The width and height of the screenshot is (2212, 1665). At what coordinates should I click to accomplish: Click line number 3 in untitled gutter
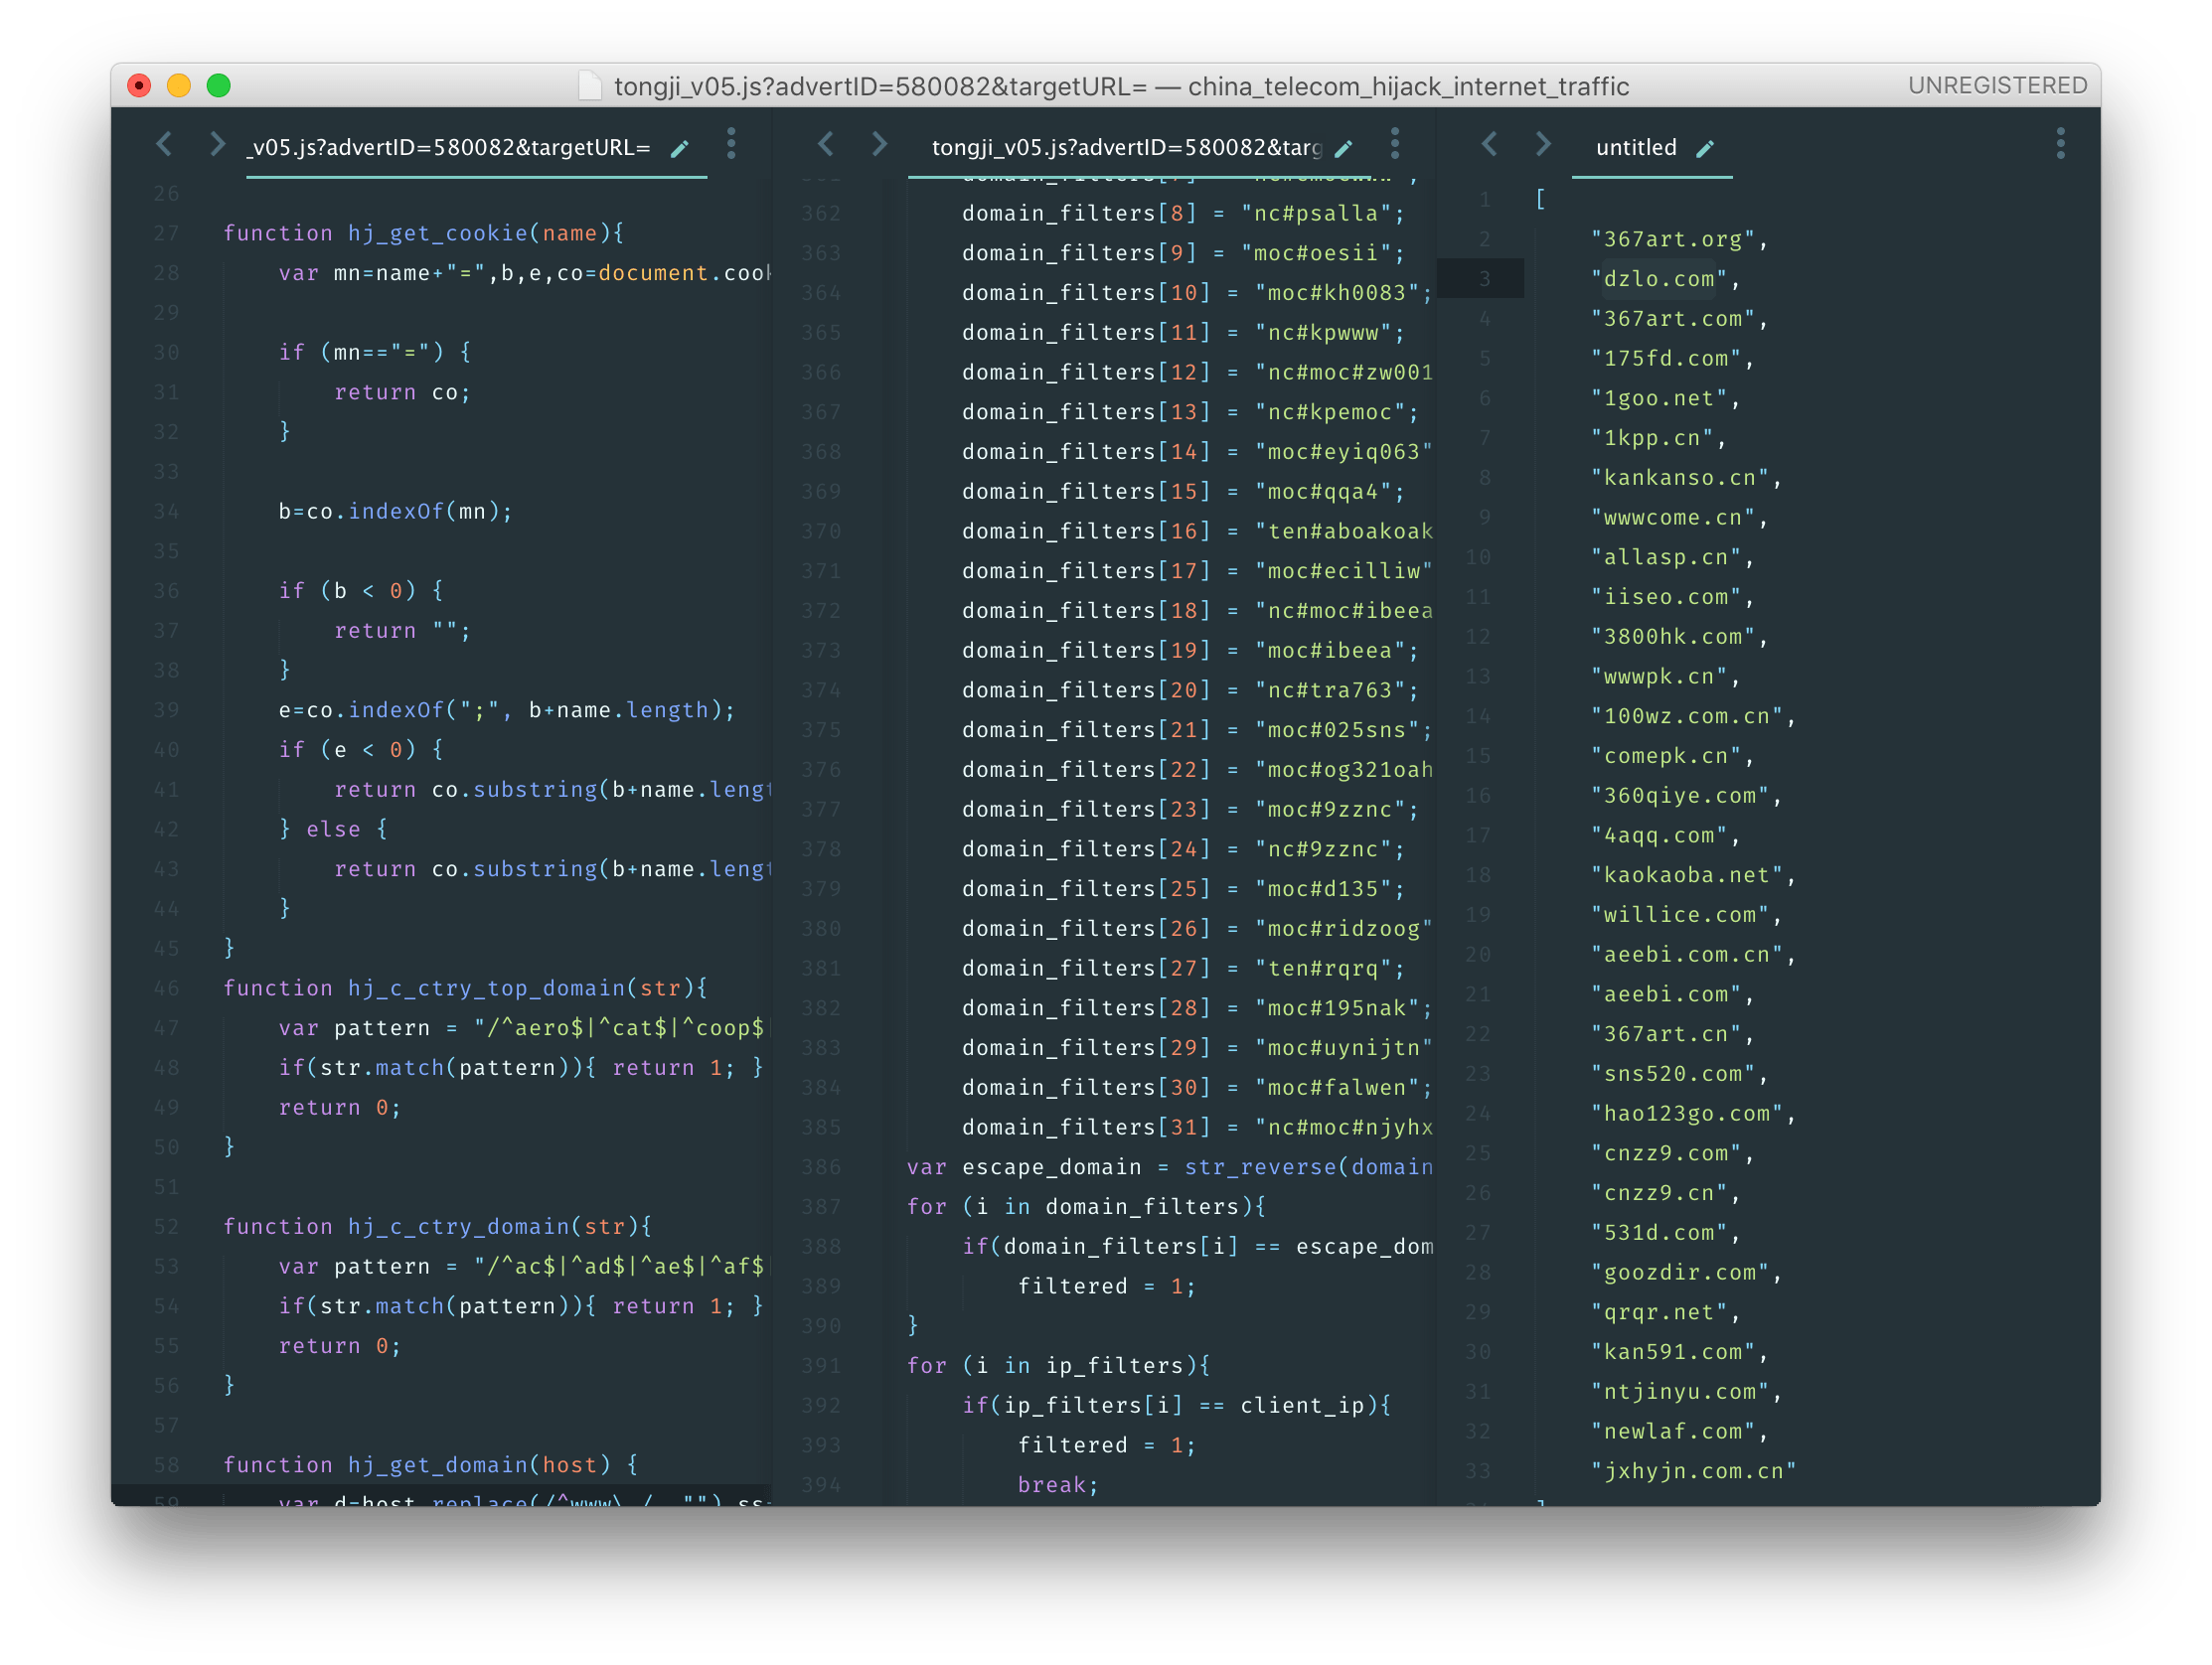pos(1484,279)
